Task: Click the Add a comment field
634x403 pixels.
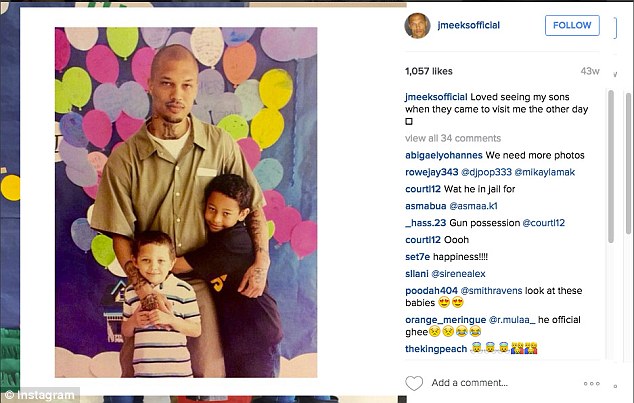Action: tap(469, 383)
